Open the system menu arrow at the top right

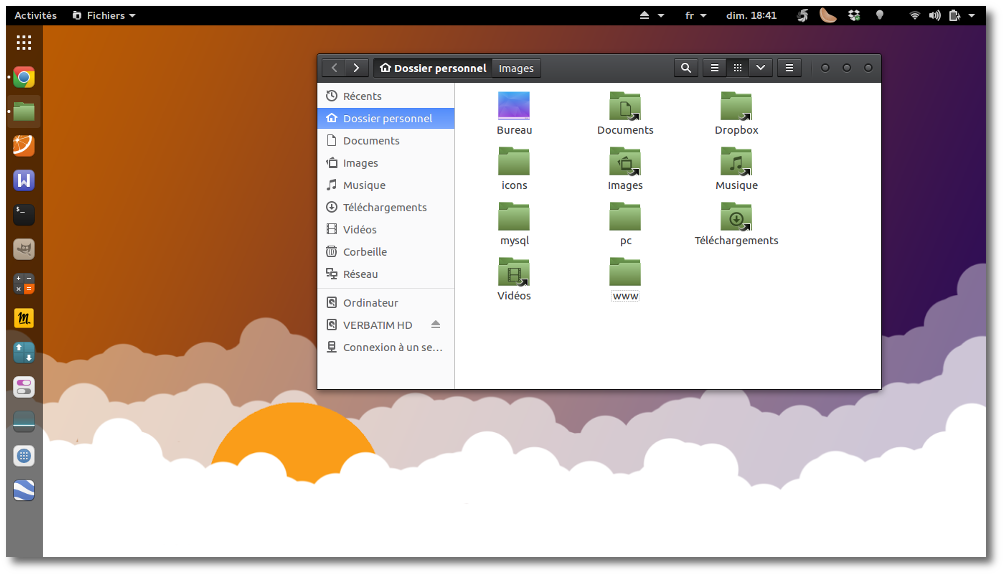972,15
